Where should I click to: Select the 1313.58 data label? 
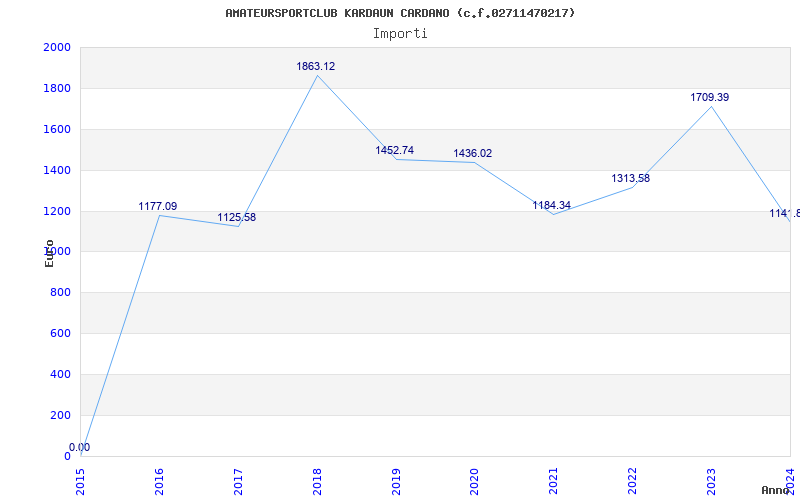pos(631,179)
